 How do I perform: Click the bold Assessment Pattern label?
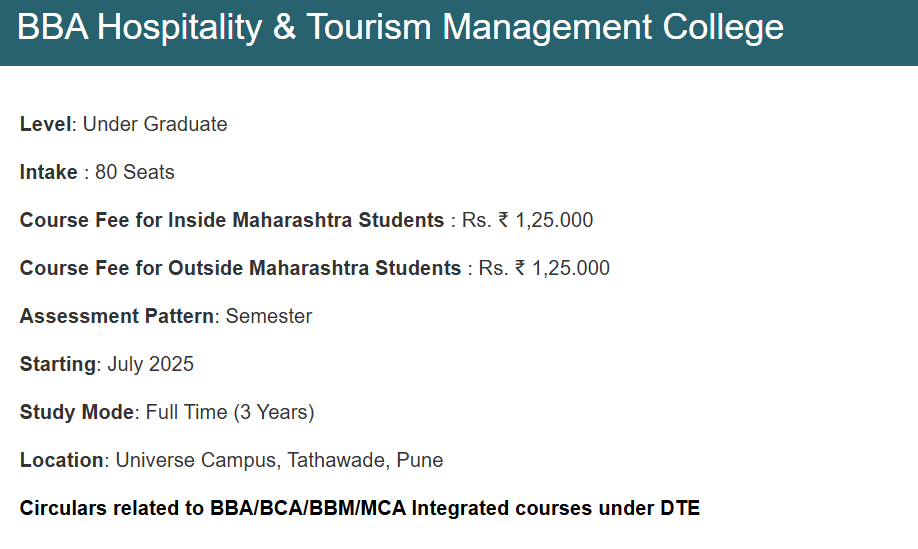116,316
